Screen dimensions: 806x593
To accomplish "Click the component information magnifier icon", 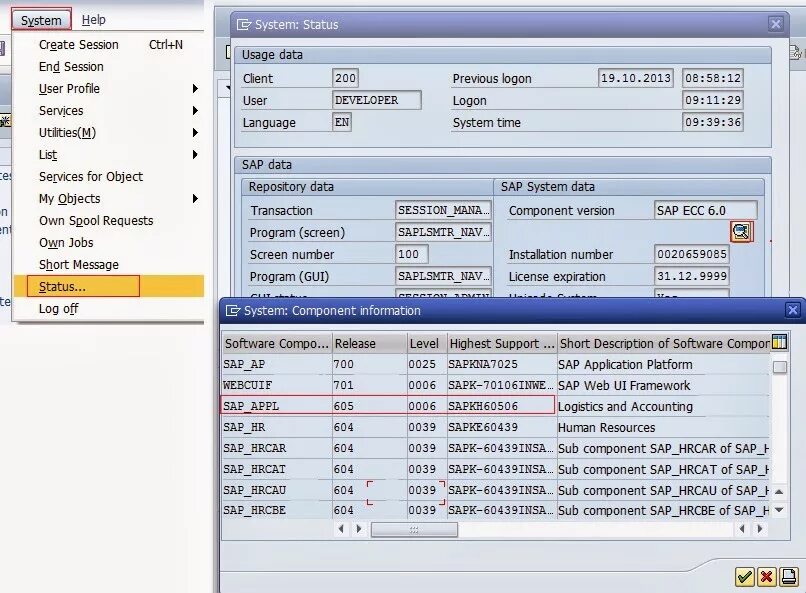I will point(741,232).
